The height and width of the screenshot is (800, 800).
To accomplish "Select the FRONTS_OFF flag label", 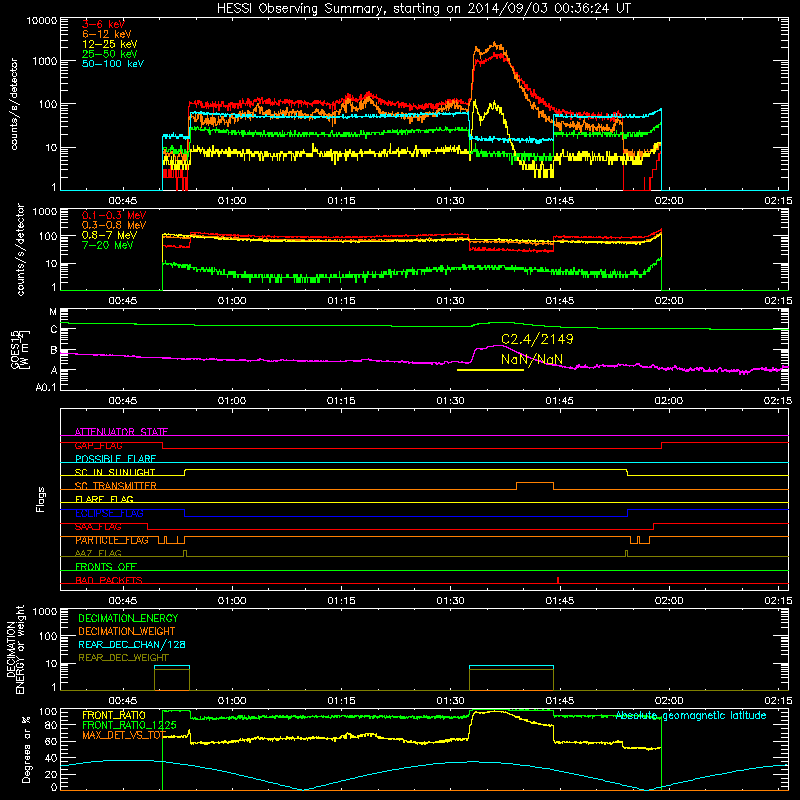I will 106,567.
